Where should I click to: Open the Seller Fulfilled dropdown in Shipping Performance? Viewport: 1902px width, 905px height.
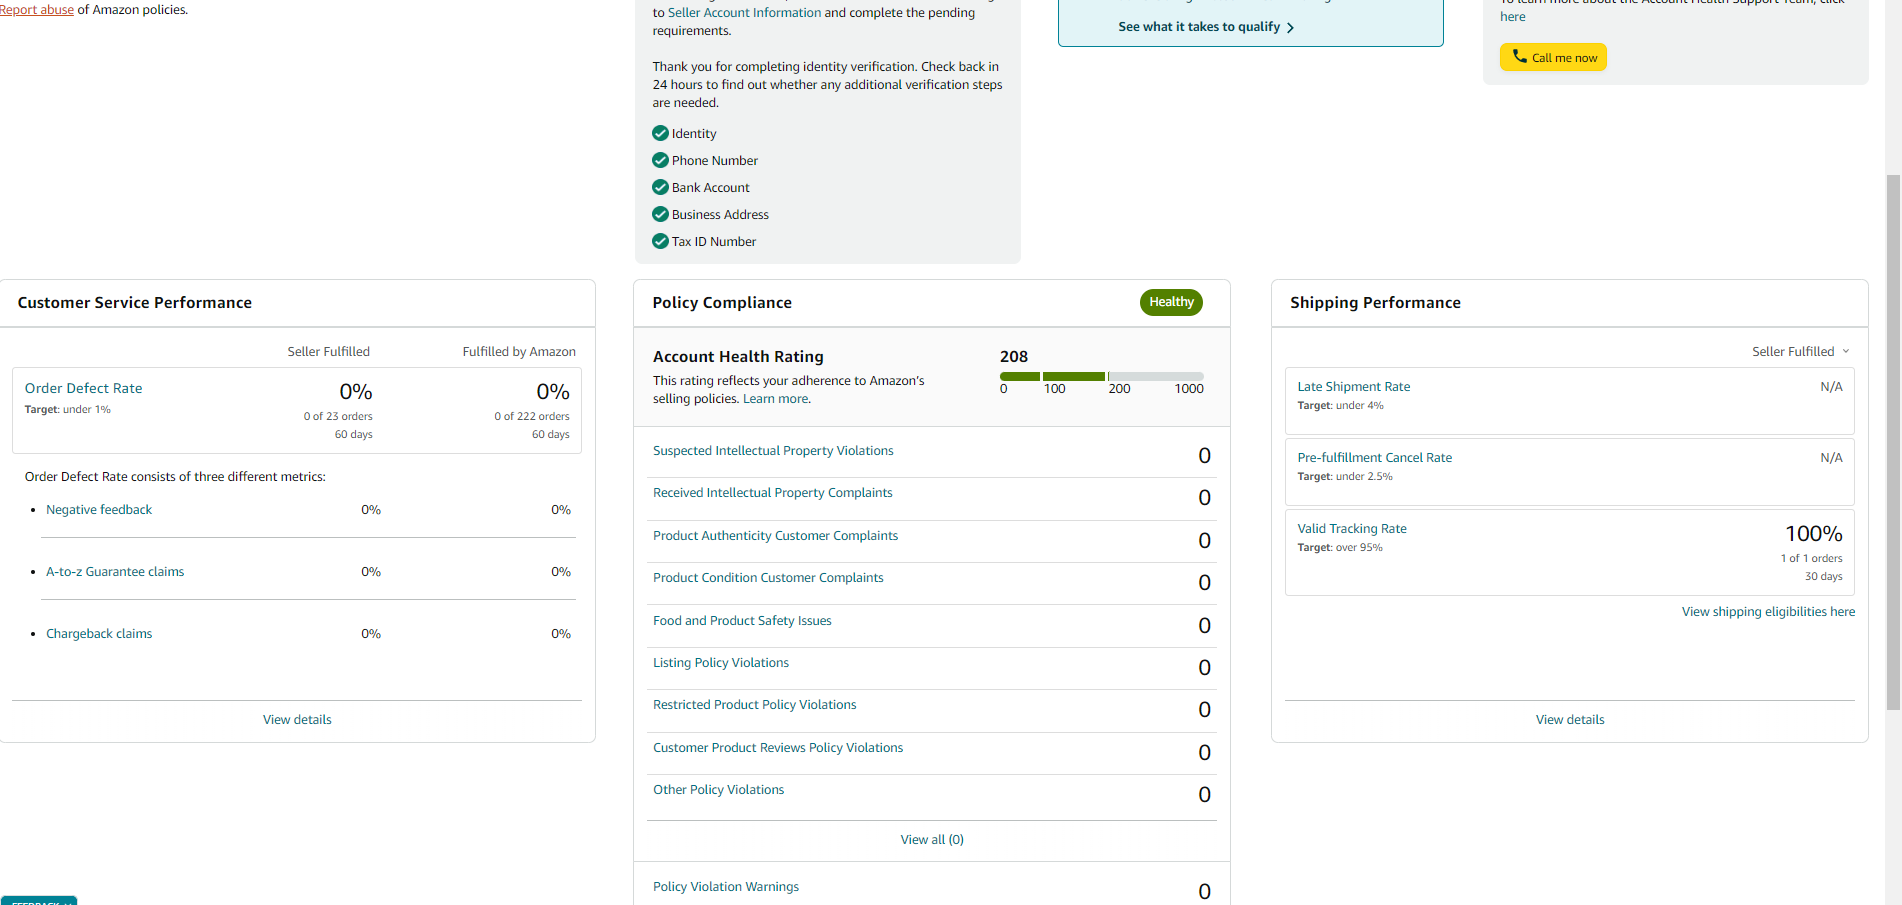tap(1800, 352)
